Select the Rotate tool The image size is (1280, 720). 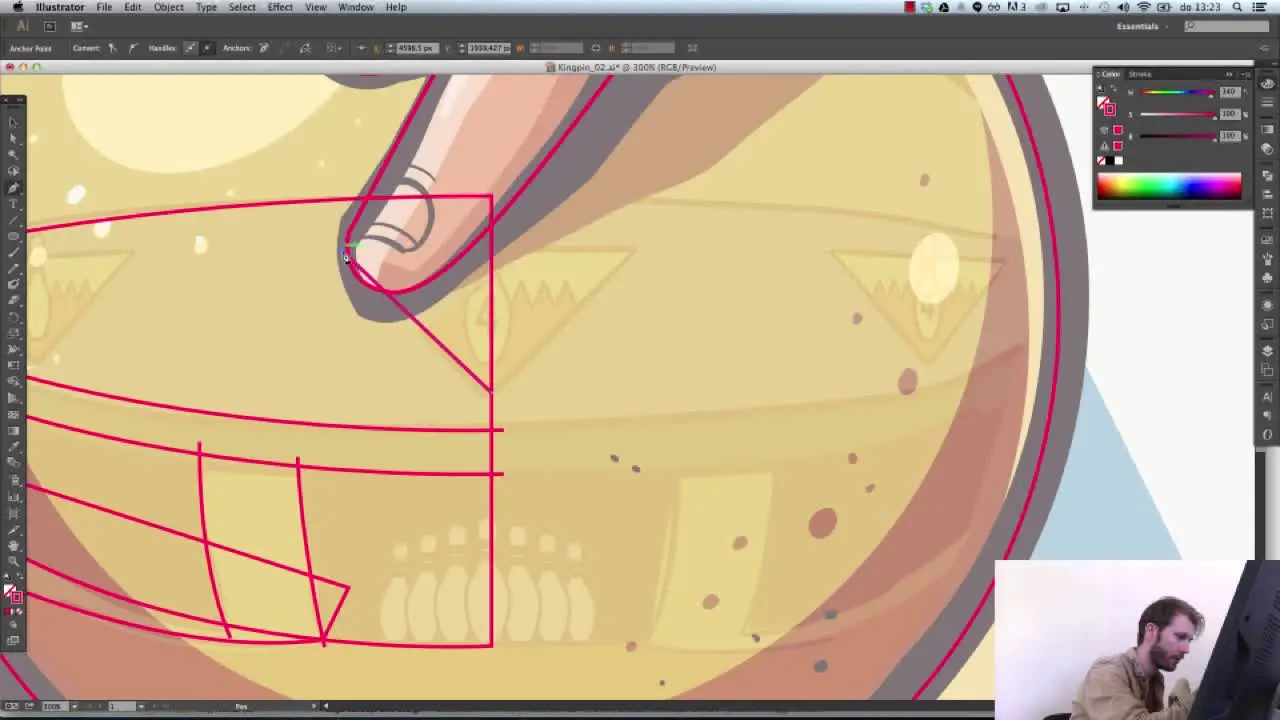(14, 317)
